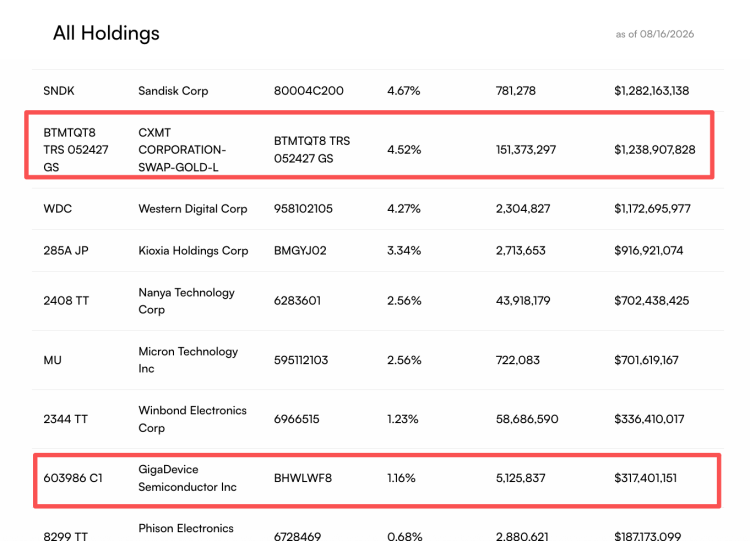
Task: Click share count 58,686,590
Action: pyautogui.click(x=527, y=420)
